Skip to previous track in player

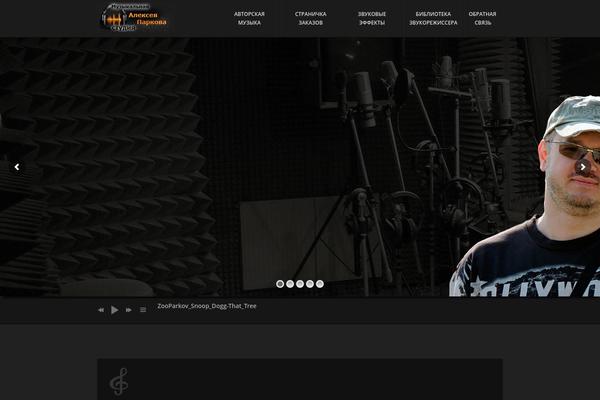(101, 310)
